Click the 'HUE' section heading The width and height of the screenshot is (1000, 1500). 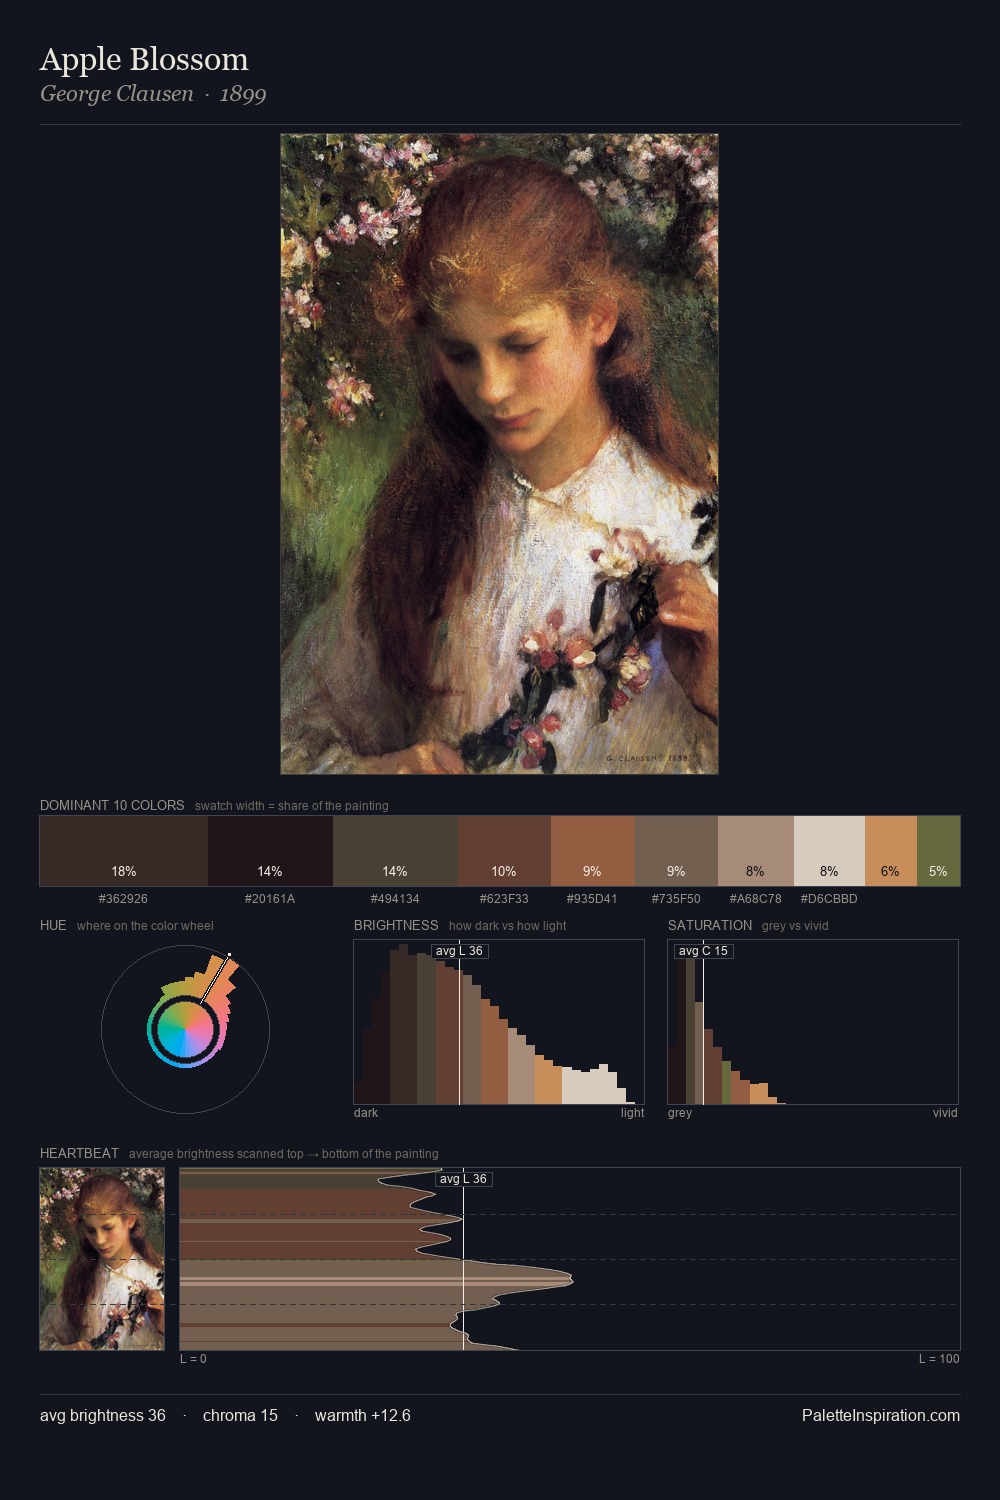tap(53, 925)
